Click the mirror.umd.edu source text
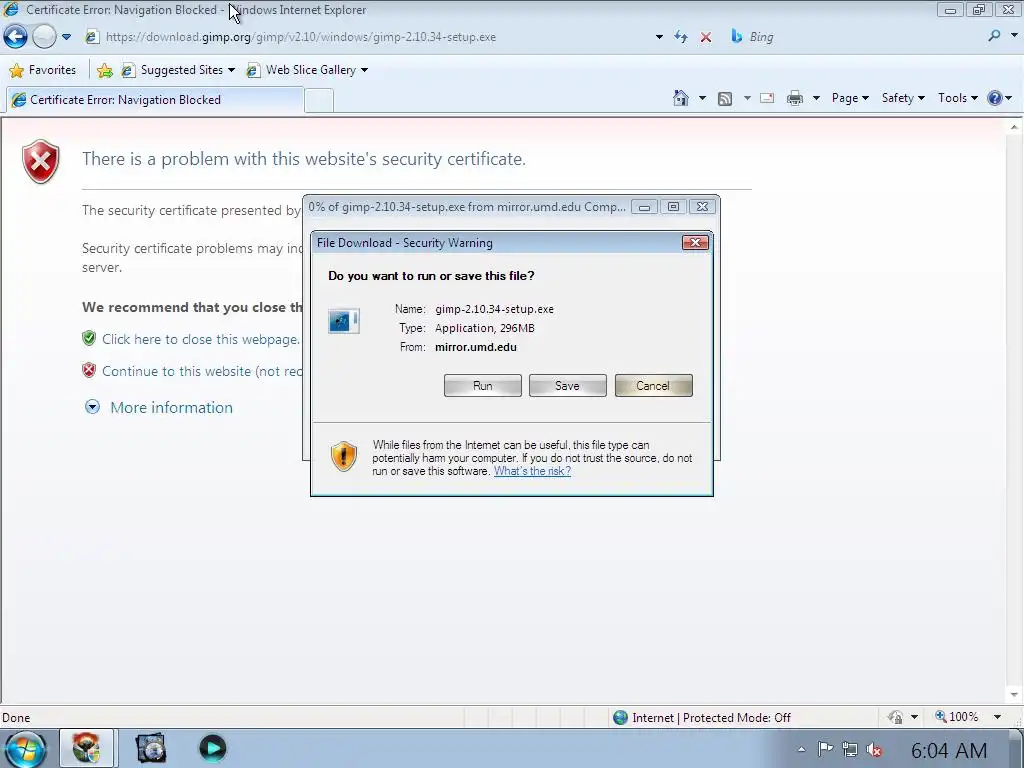The height and width of the screenshot is (768, 1024). 475,347
